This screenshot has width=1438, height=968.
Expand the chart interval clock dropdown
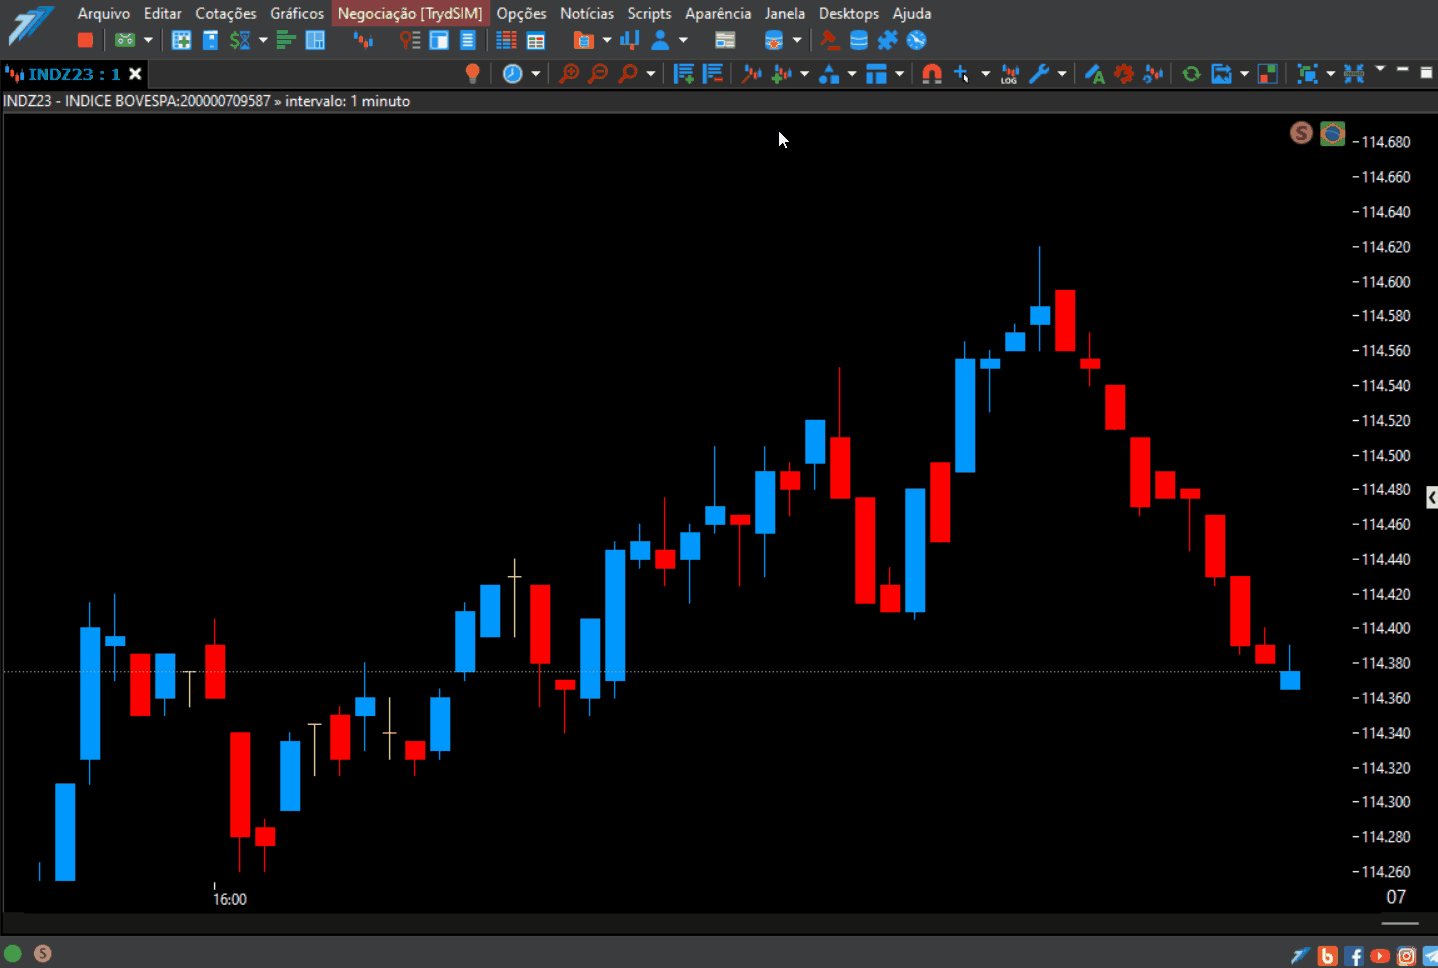pyautogui.click(x=535, y=73)
